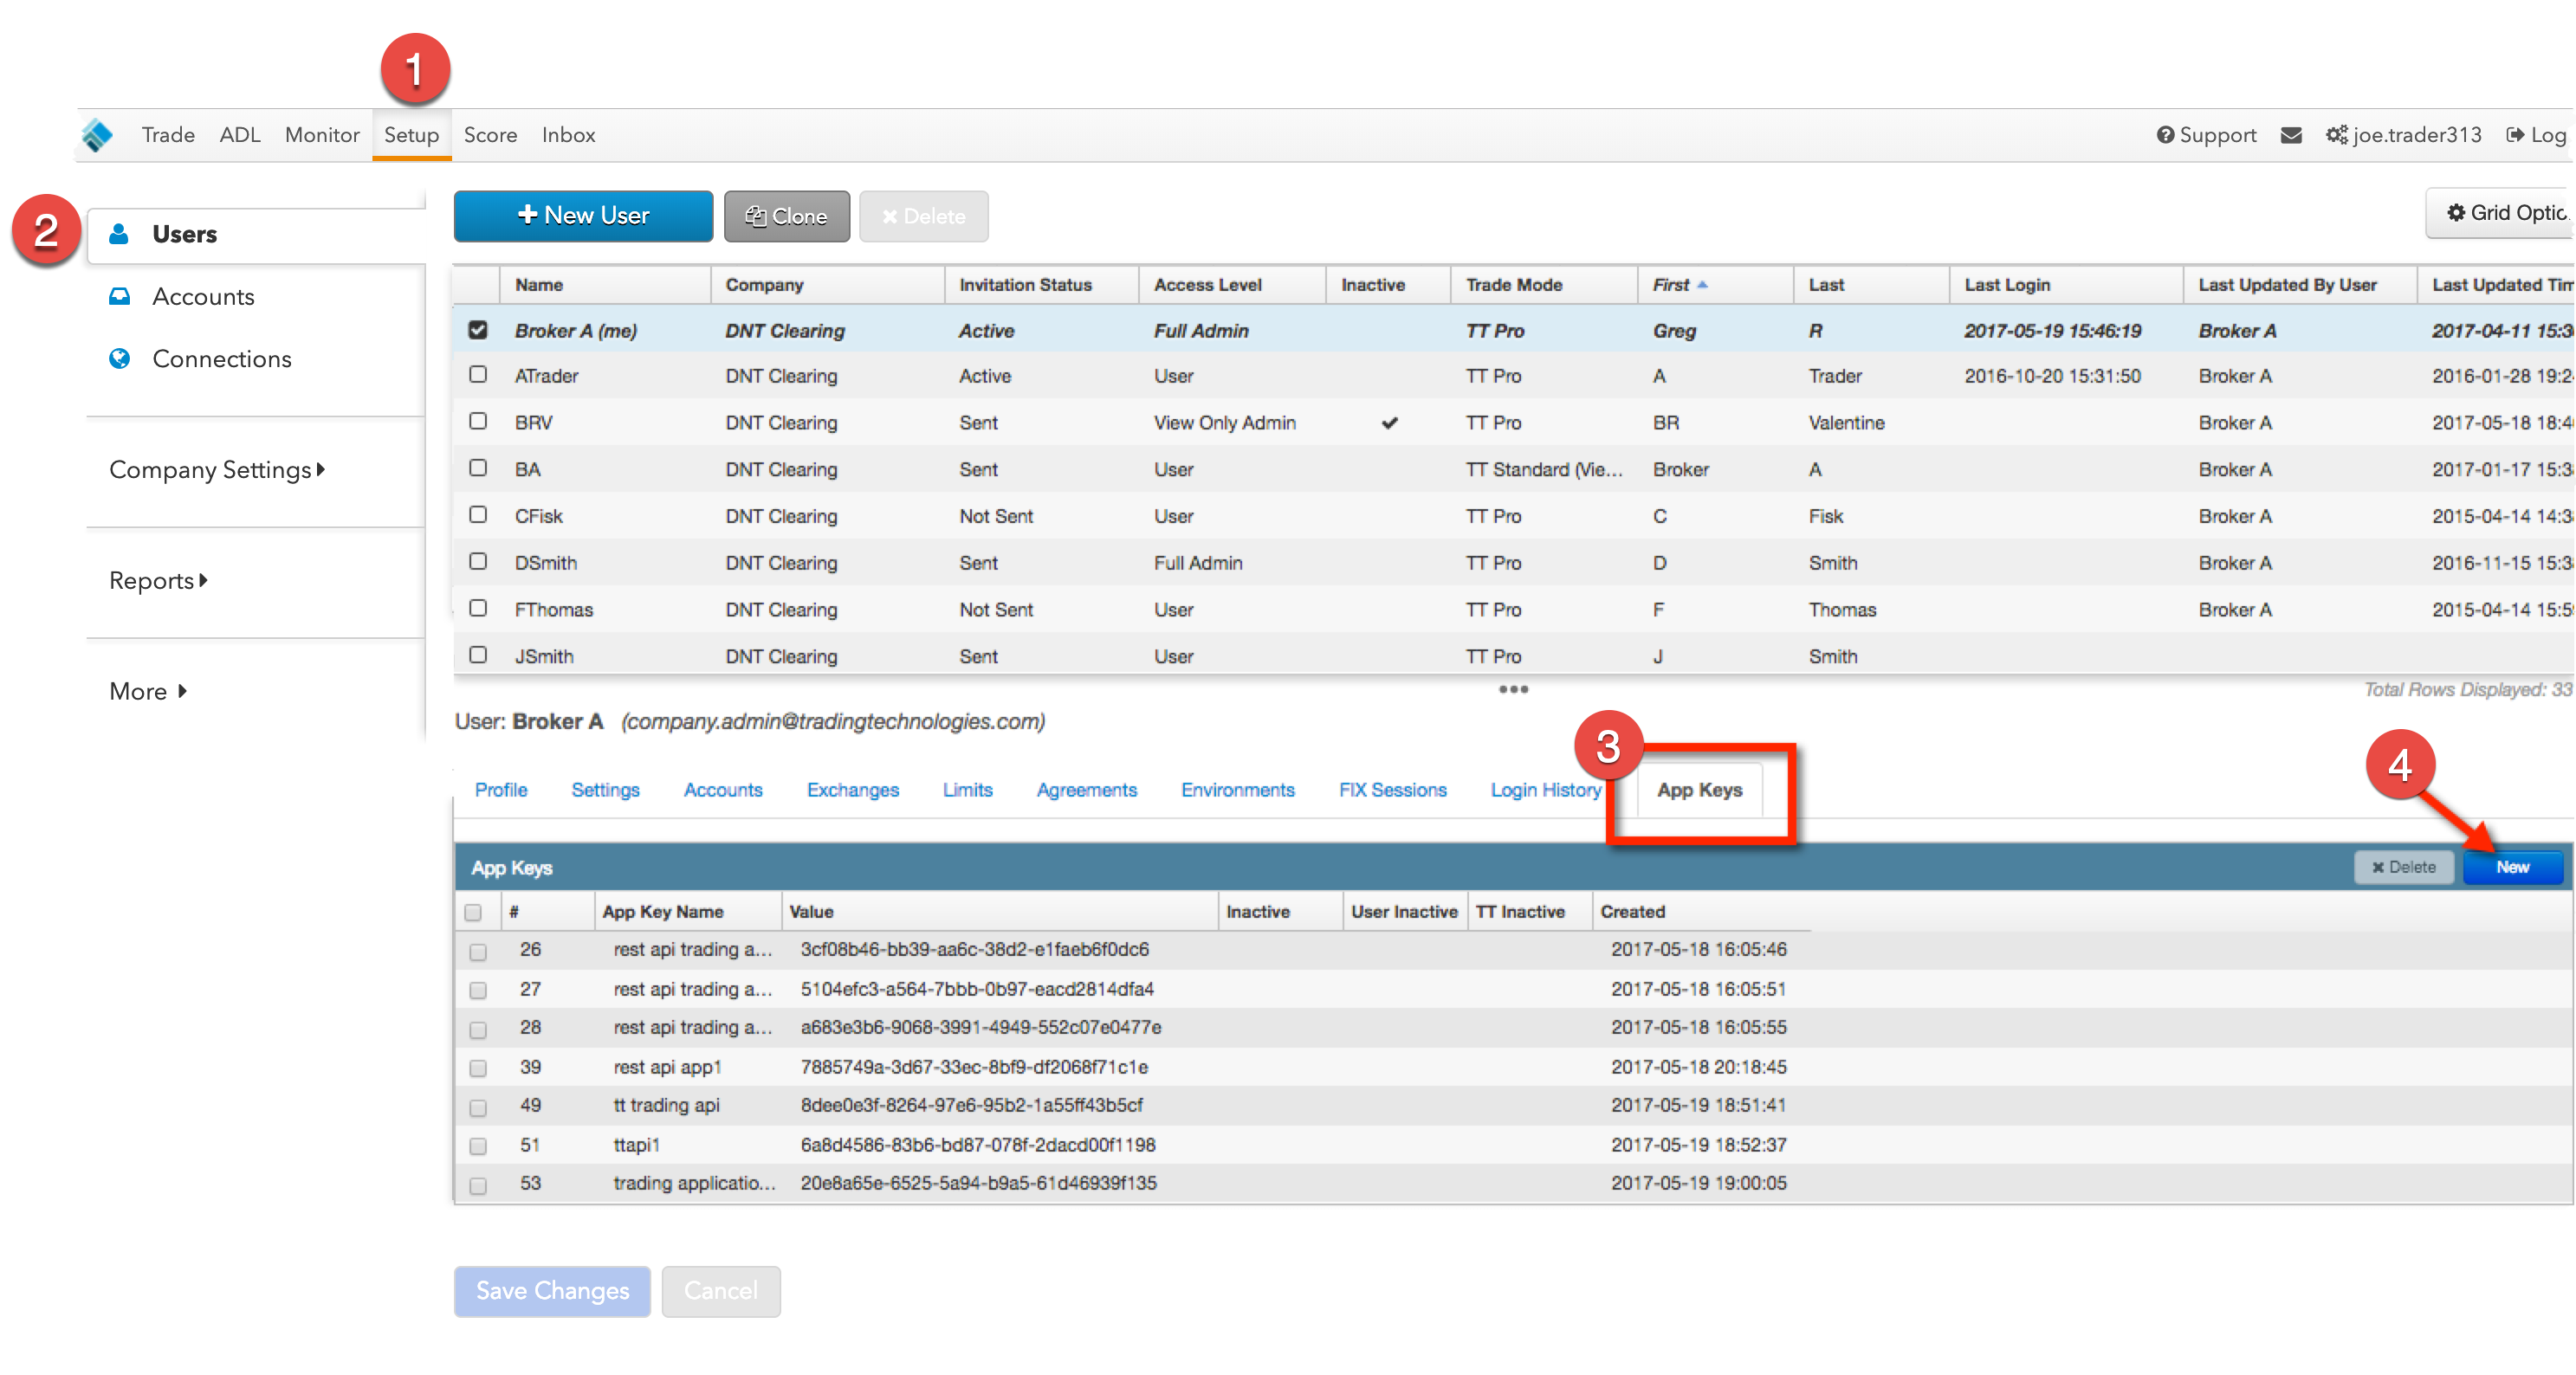Open the Score menu
Screen dimensions: 2576x1375
[490, 135]
